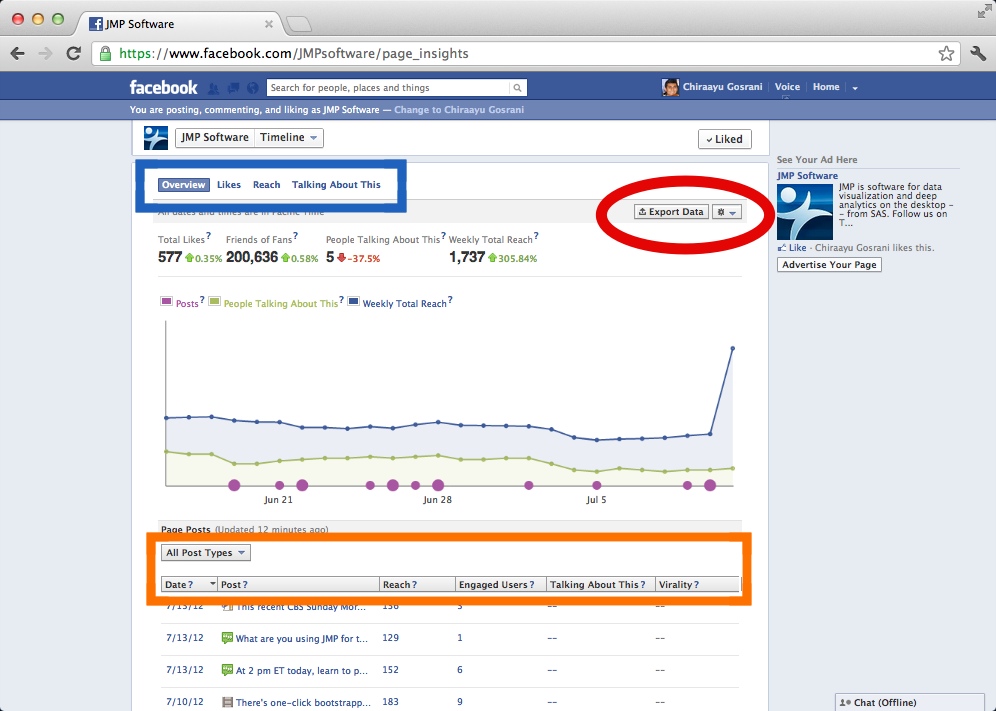Click post type icon for 'What are you using JMP'
Image resolution: width=996 pixels, height=711 pixels.
(227, 637)
